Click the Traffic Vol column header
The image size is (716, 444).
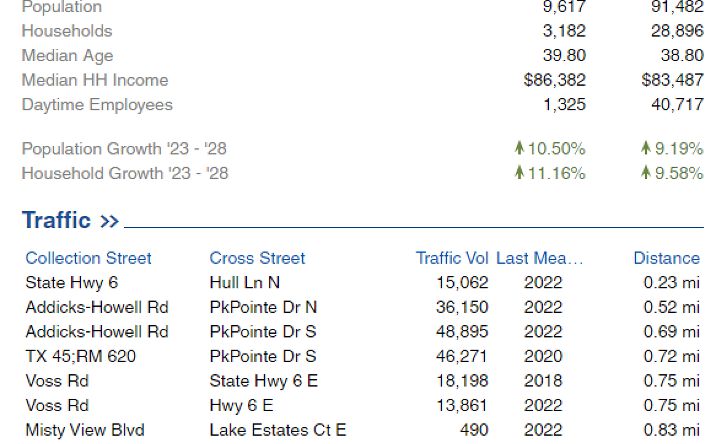tap(452, 258)
